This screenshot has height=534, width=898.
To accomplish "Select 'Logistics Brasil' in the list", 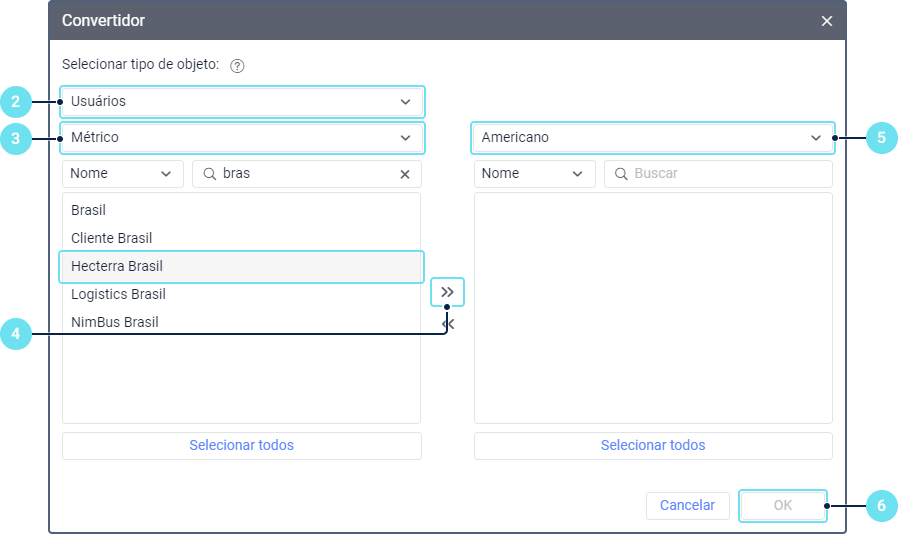I will [x=241, y=295].
